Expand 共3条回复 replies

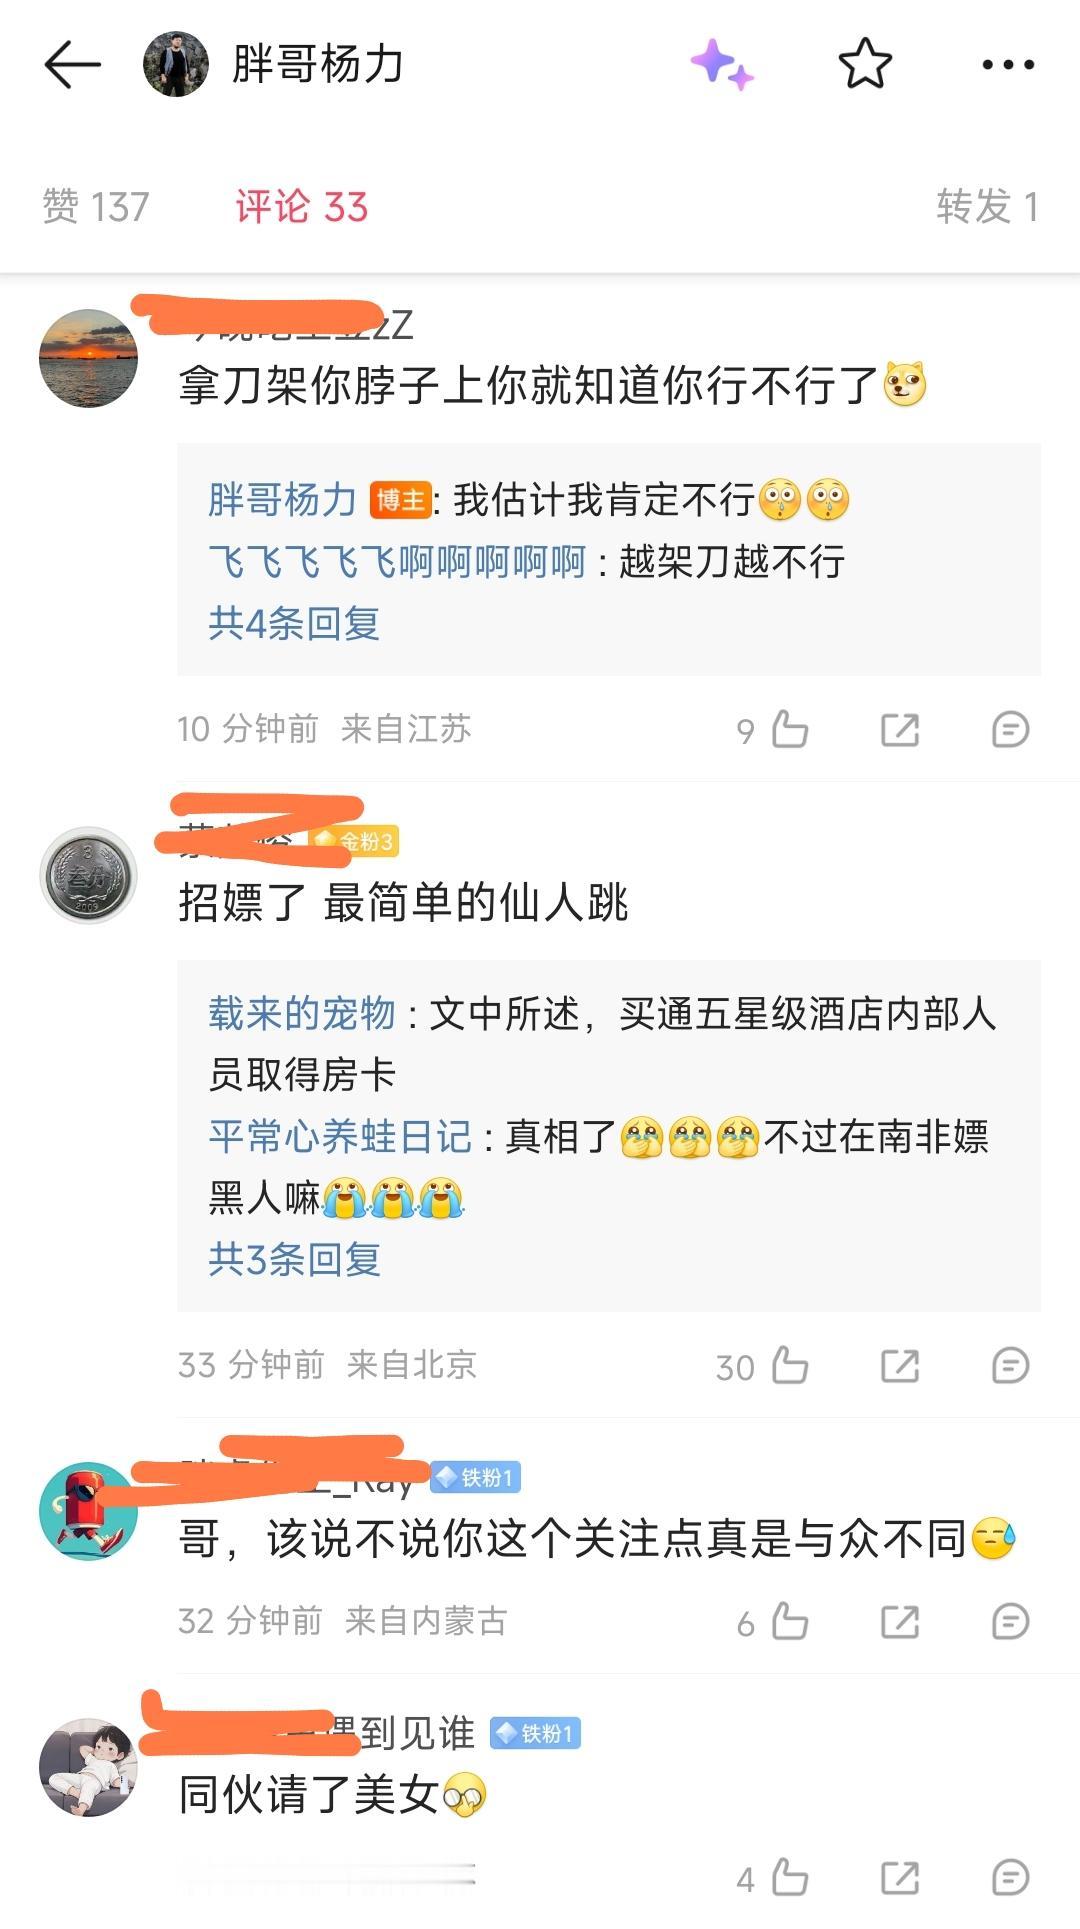pyautogui.click(x=294, y=1259)
